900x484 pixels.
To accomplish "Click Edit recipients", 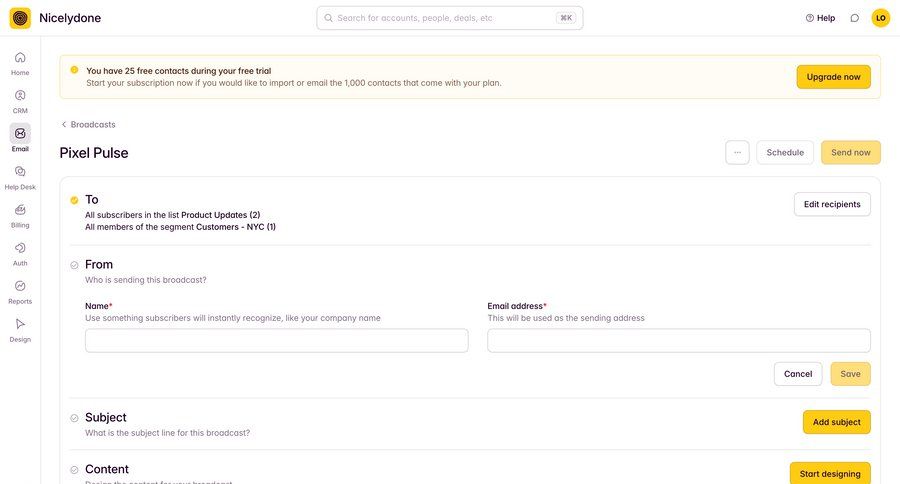I will 832,204.
